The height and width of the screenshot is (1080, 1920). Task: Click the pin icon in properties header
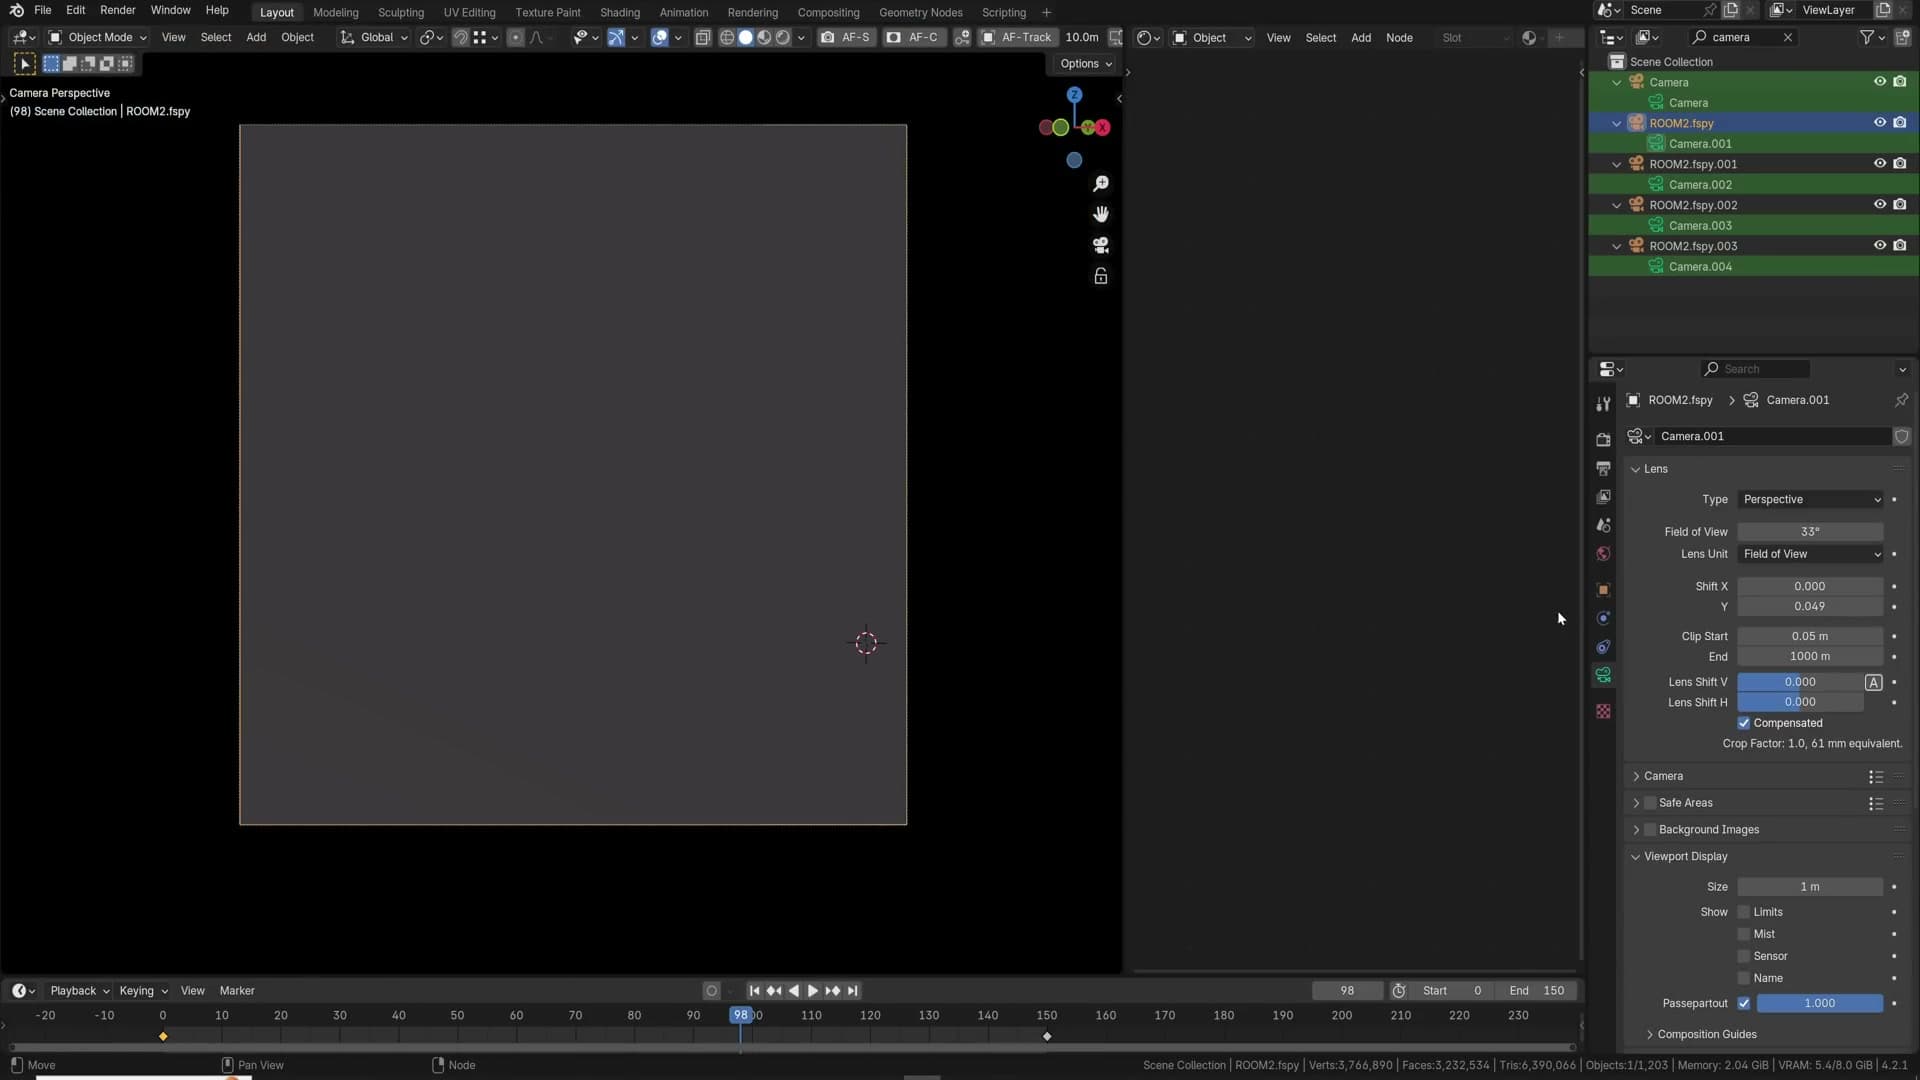tap(1901, 400)
